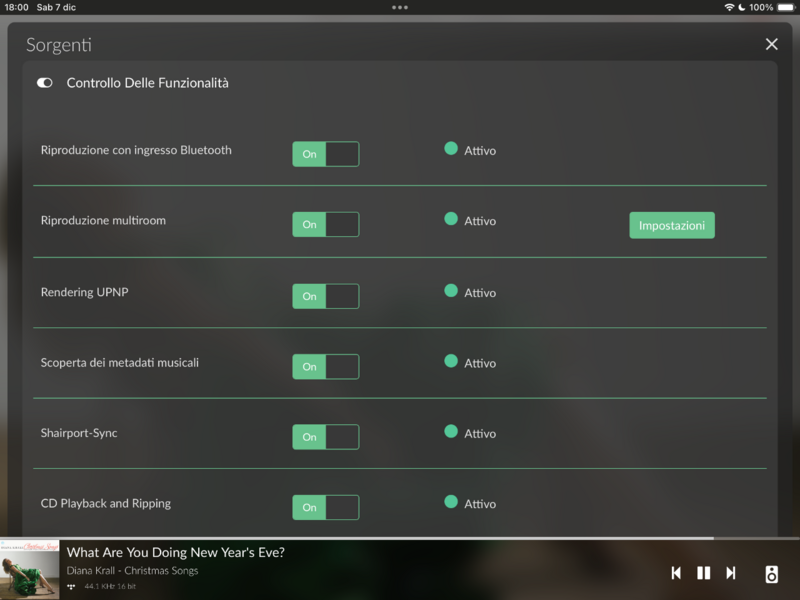Tap the song title What Are You Doing New Year's Eve?
800x600 pixels.
point(176,552)
